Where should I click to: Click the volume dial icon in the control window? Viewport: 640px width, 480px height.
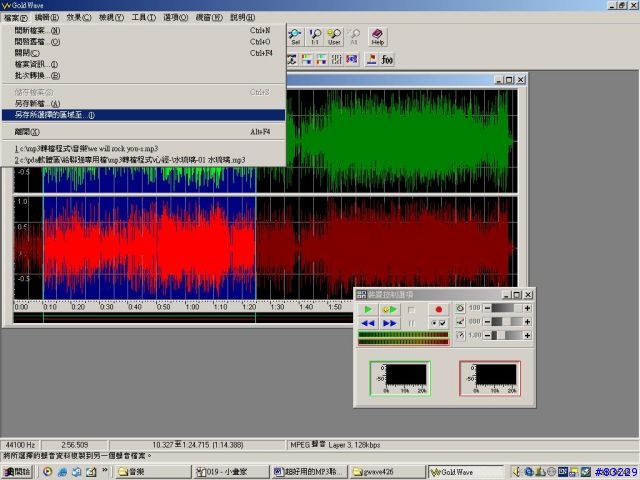pos(460,308)
